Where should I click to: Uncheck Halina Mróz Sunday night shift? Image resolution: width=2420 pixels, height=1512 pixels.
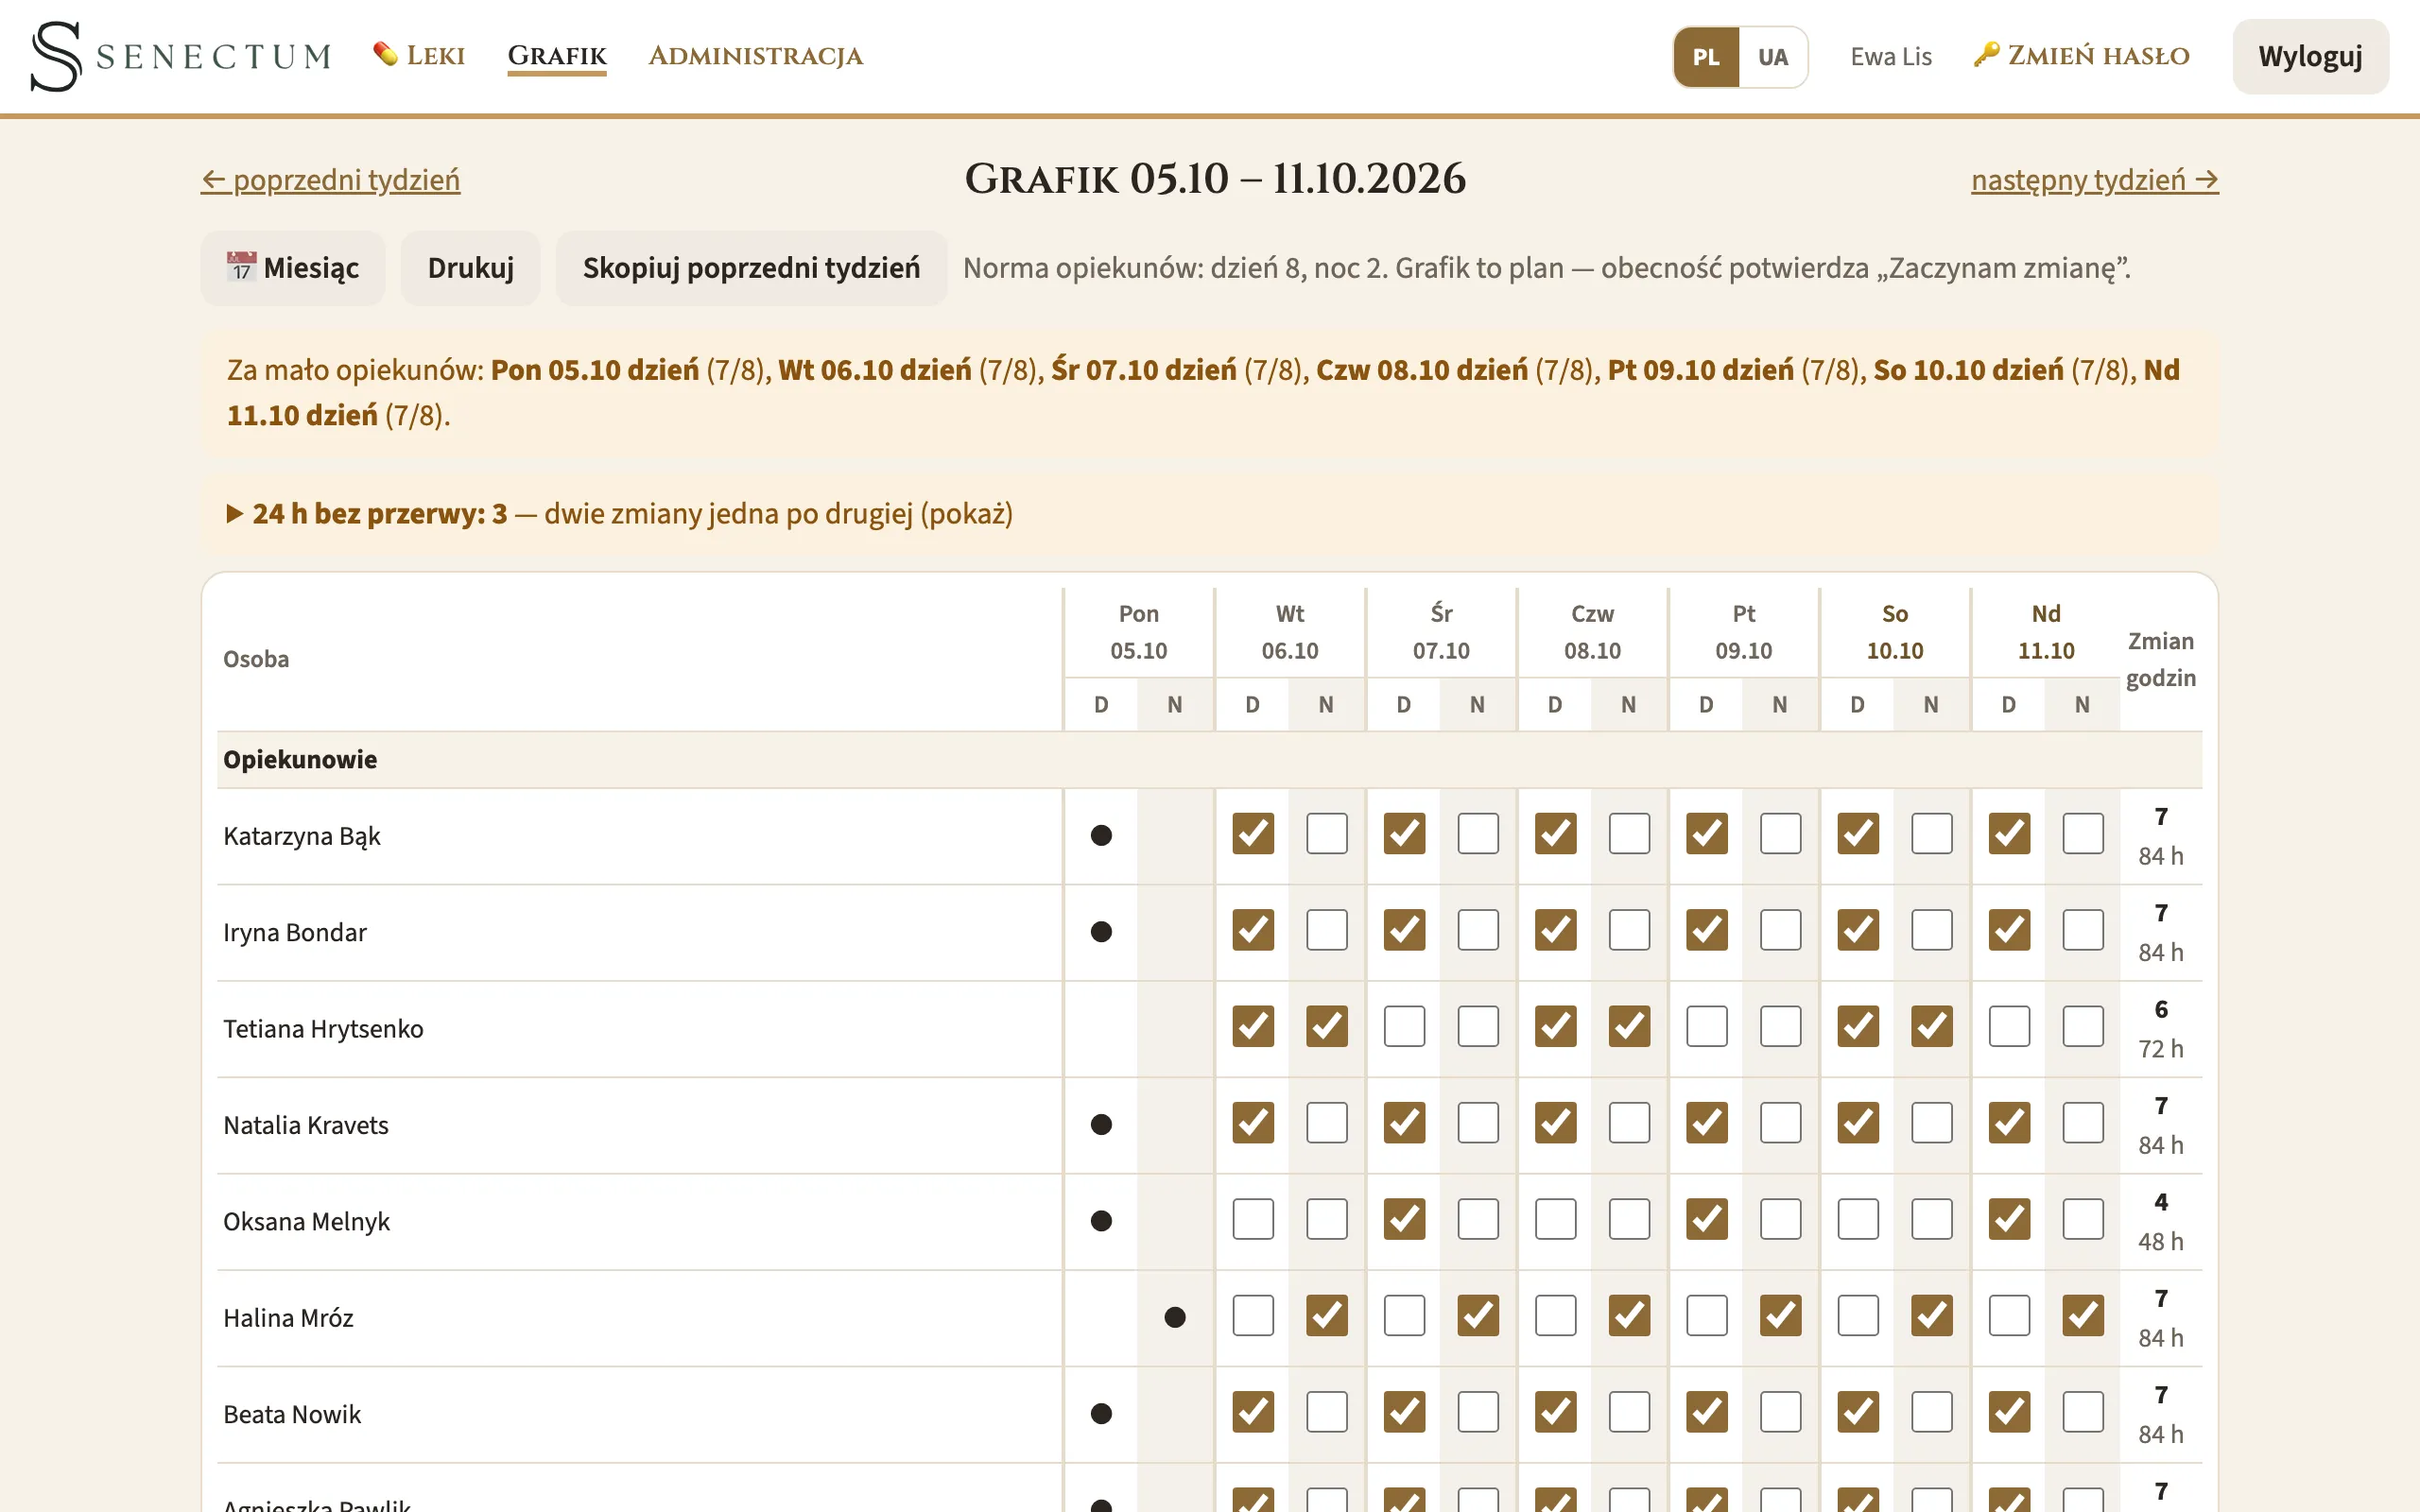tap(2083, 1316)
